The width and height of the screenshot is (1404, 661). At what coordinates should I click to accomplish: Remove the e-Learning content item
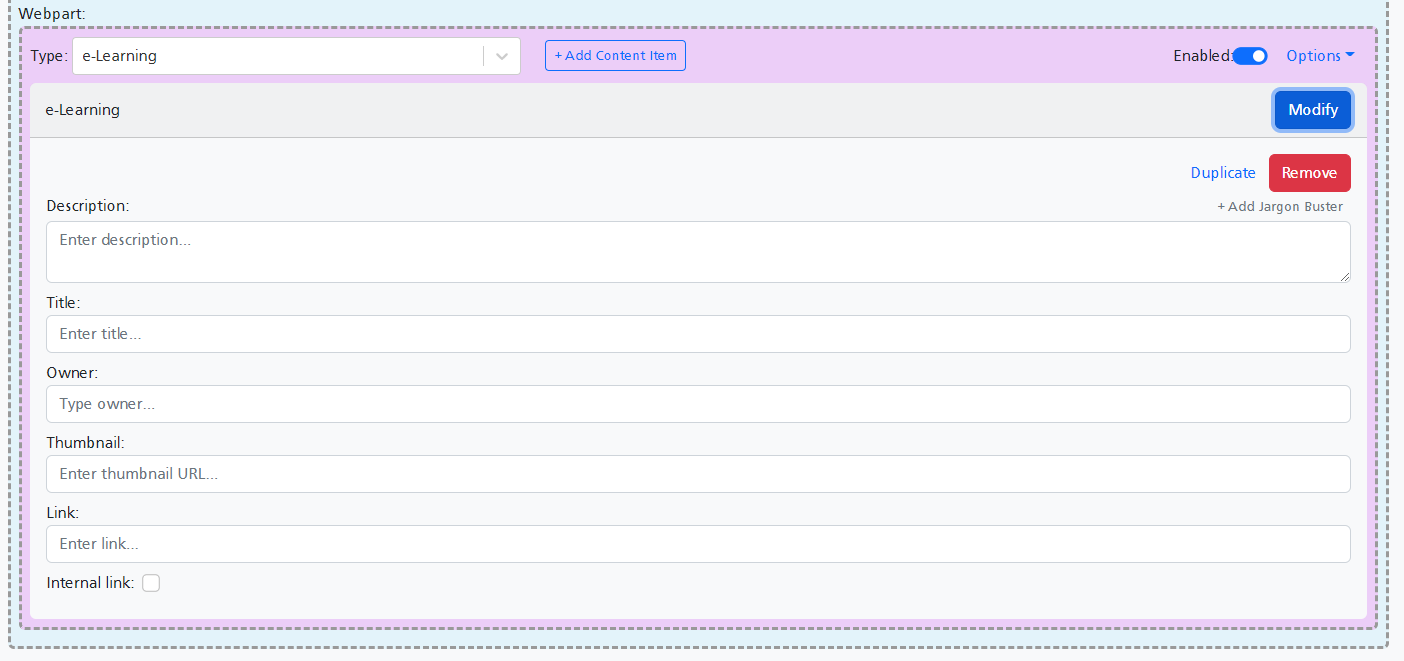(x=1309, y=173)
